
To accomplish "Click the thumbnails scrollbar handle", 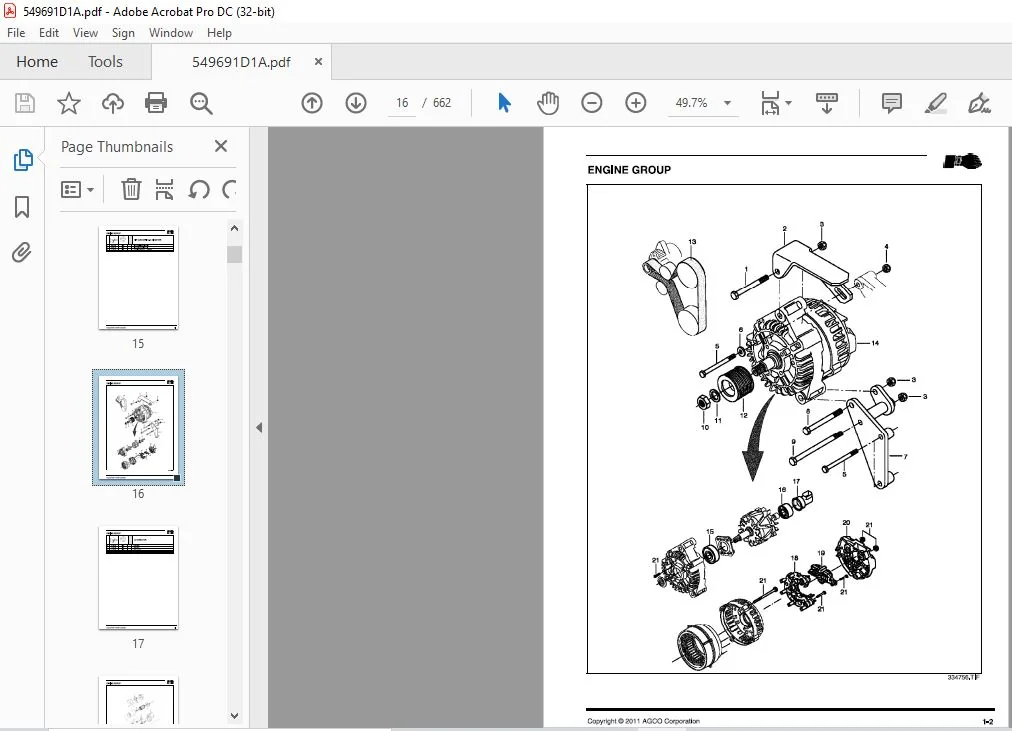I will pos(234,254).
